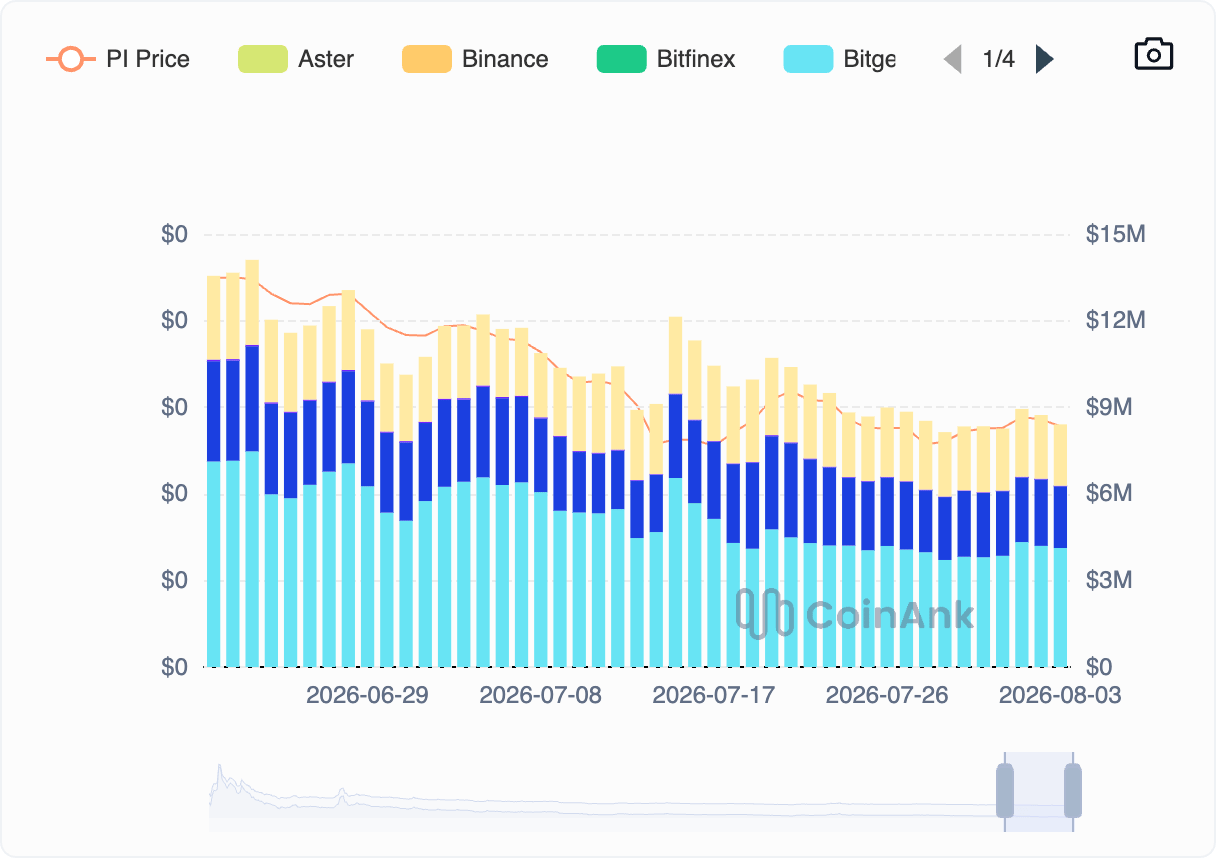Save chart as image with camera icon
This screenshot has height=858, width=1216.
(x=1153, y=55)
